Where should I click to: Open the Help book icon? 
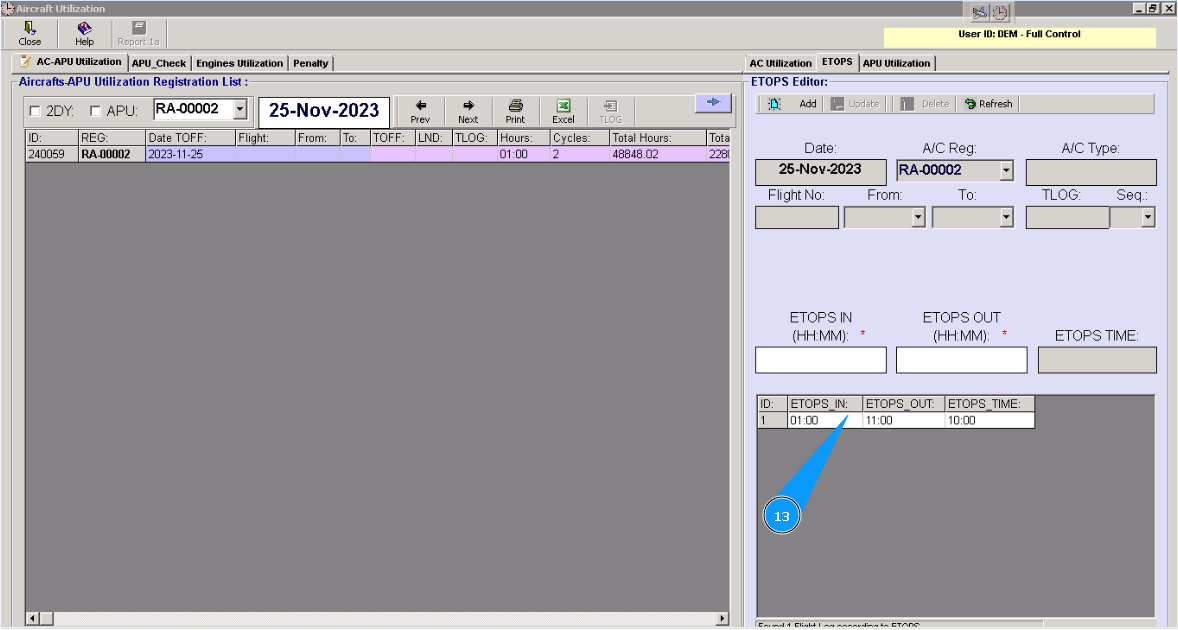(x=84, y=34)
